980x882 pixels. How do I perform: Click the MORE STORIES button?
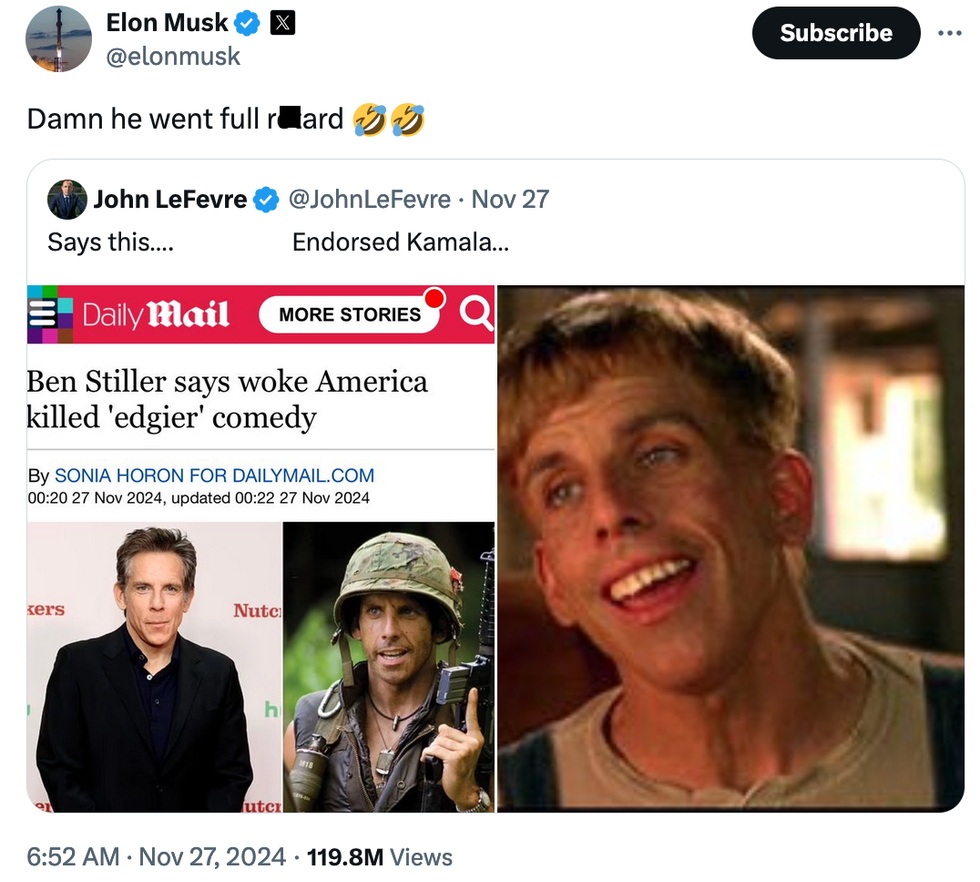tap(349, 315)
